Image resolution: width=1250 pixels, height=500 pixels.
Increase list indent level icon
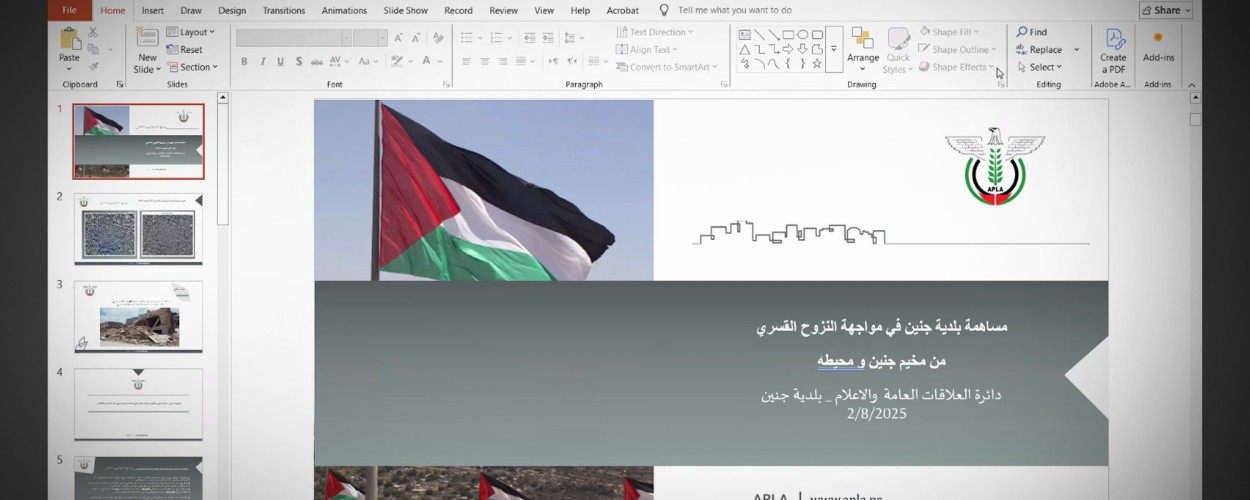tap(548, 38)
